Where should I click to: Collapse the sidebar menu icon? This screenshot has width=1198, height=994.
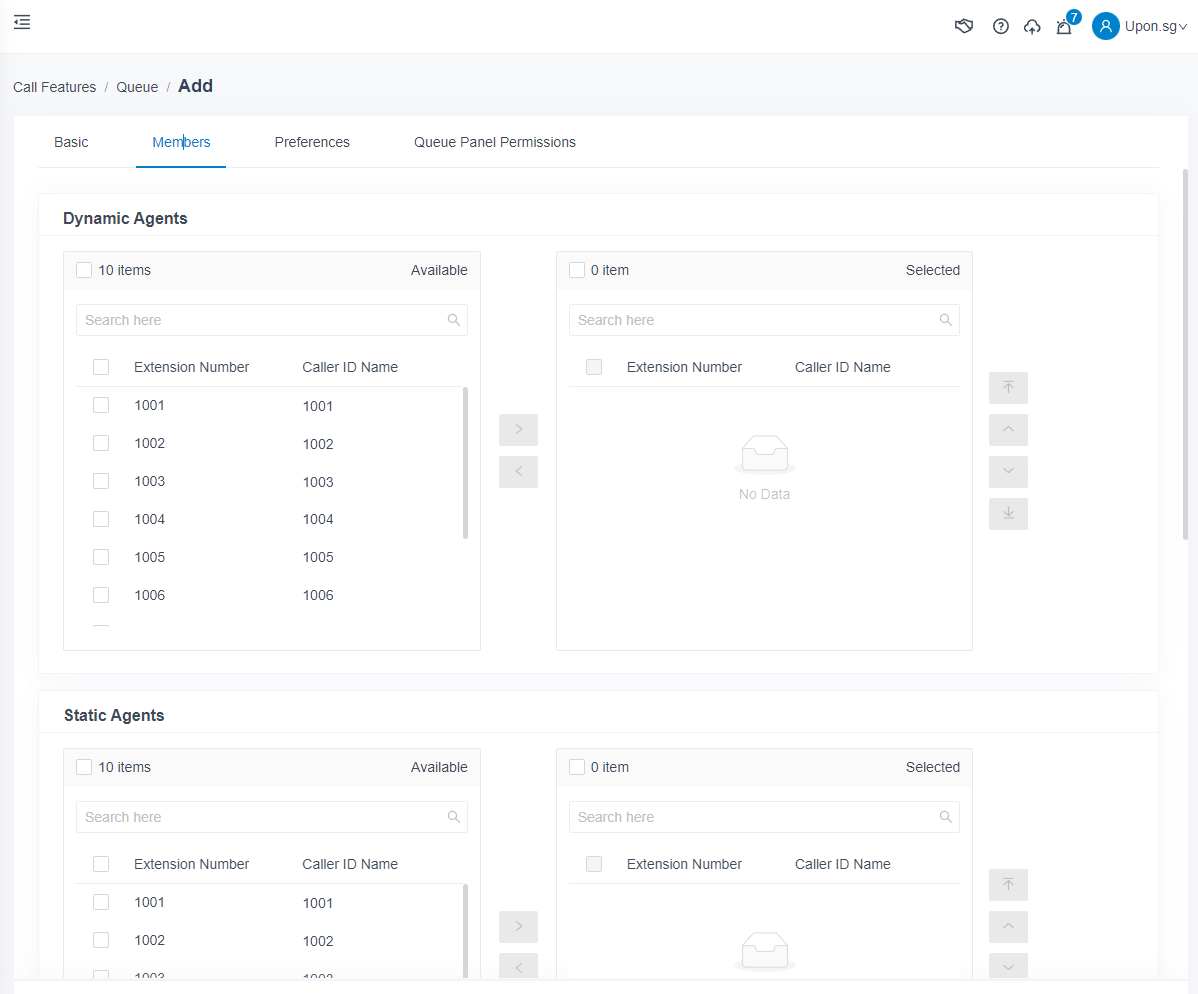22,22
